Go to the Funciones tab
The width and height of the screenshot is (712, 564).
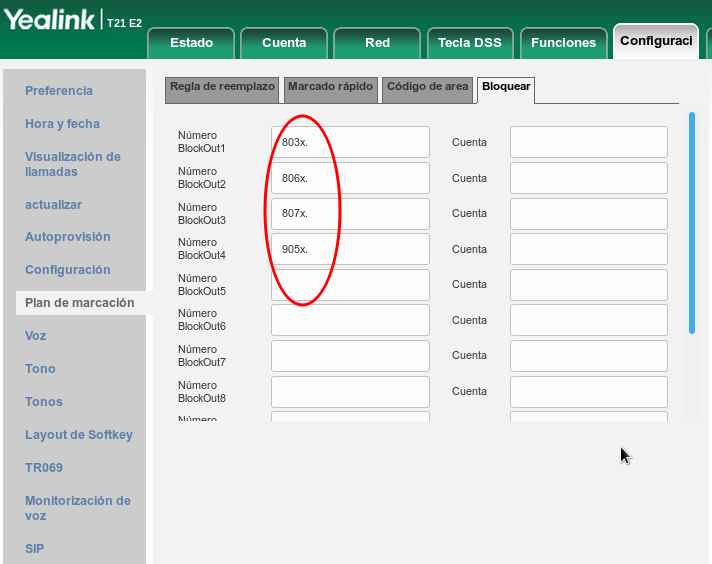tap(563, 43)
